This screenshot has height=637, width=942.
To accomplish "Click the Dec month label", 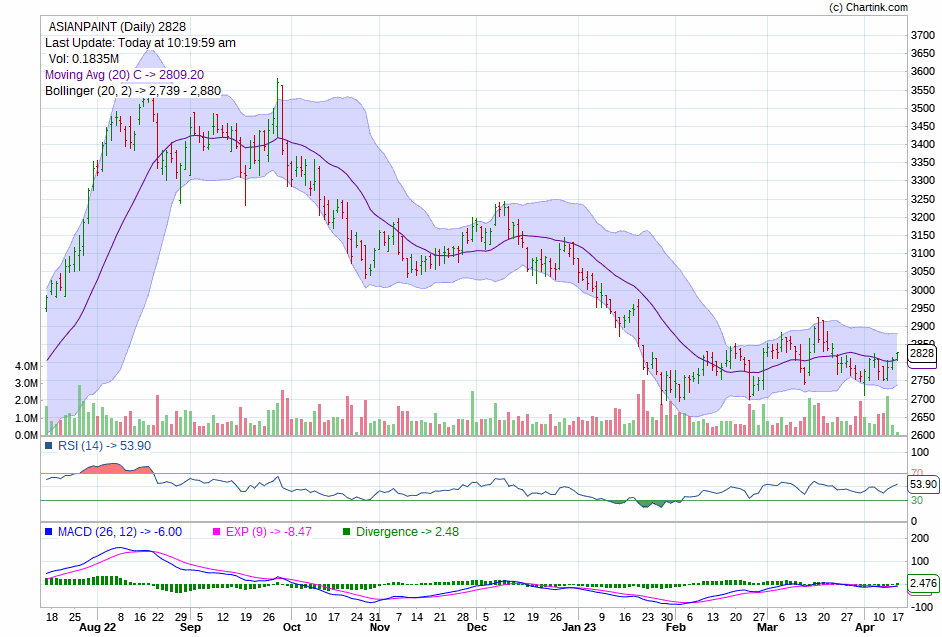I will 476,627.
